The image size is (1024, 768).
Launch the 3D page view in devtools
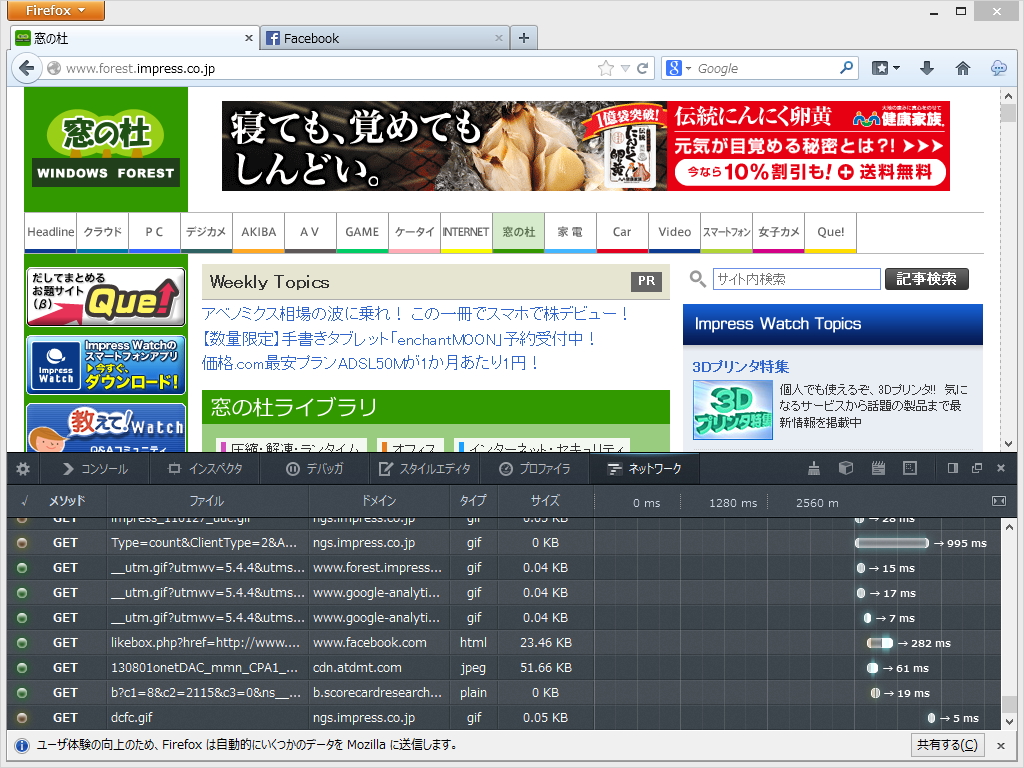(846, 468)
